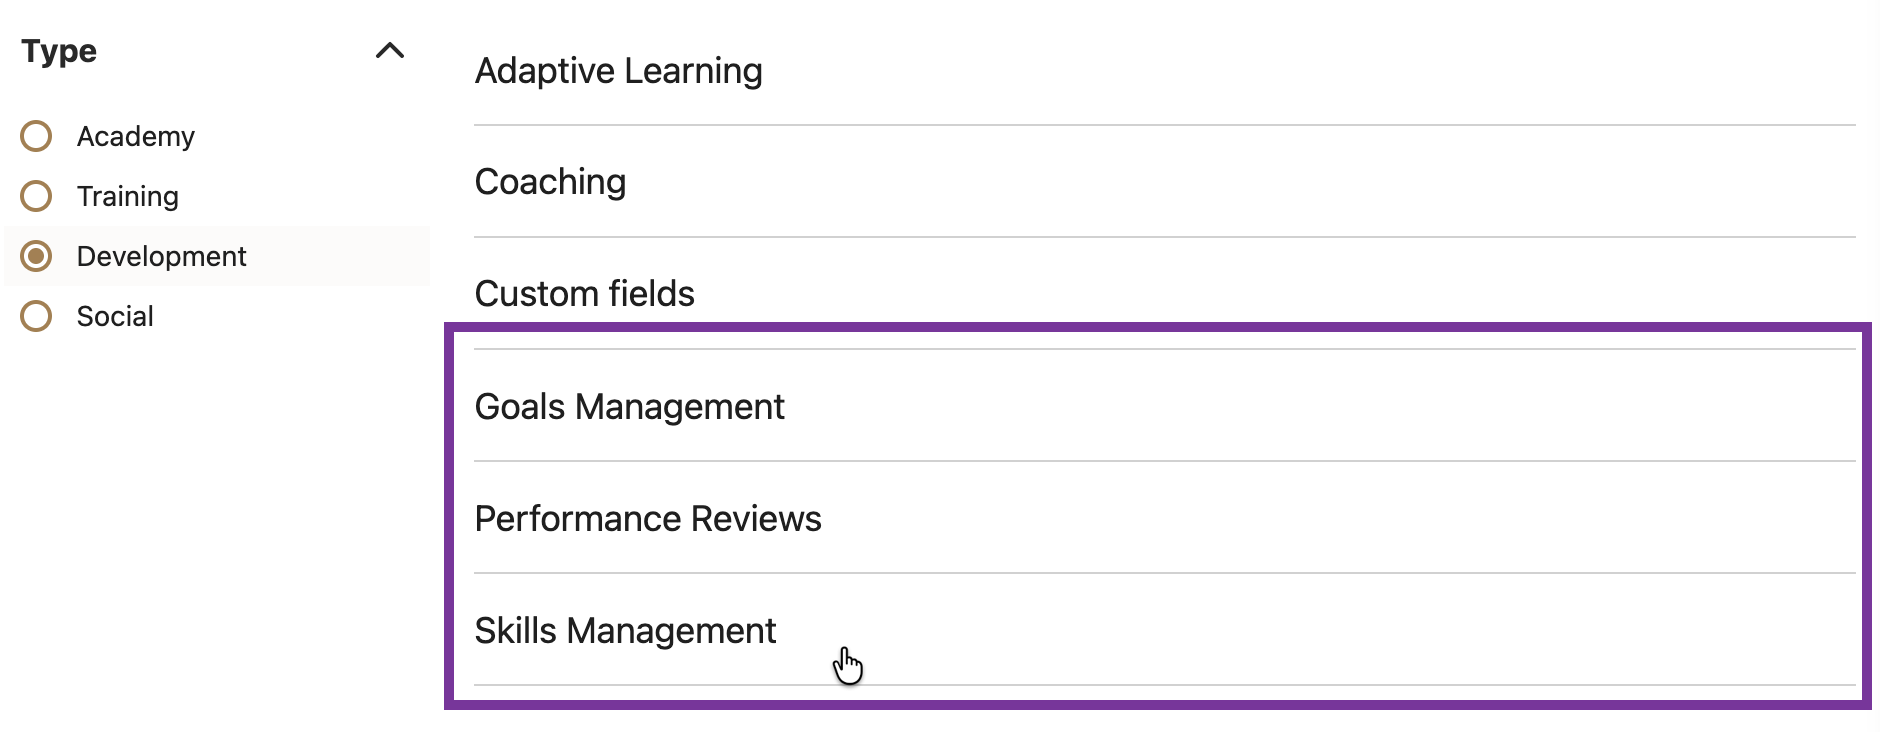Click the selected Development radio circle
The width and height of the screenshot is (1880, 732).
[37, 256]
